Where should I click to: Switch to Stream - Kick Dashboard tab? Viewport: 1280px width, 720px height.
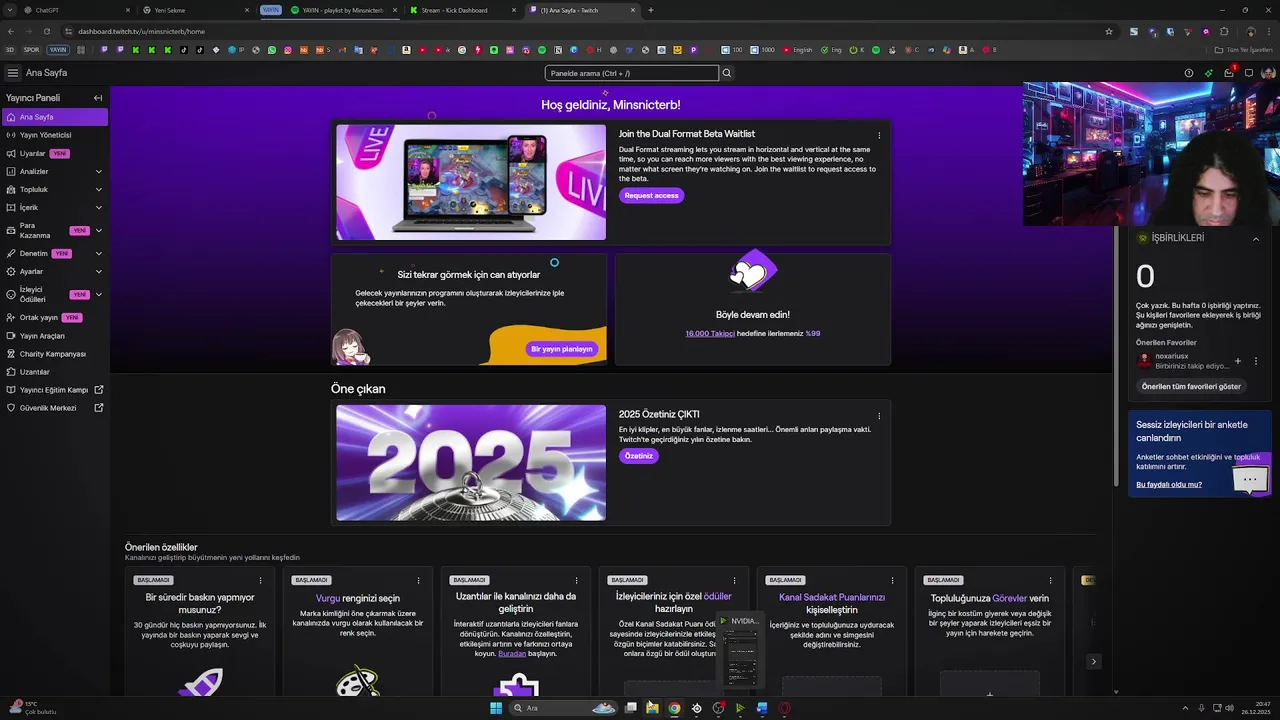[x=461, y=10]
